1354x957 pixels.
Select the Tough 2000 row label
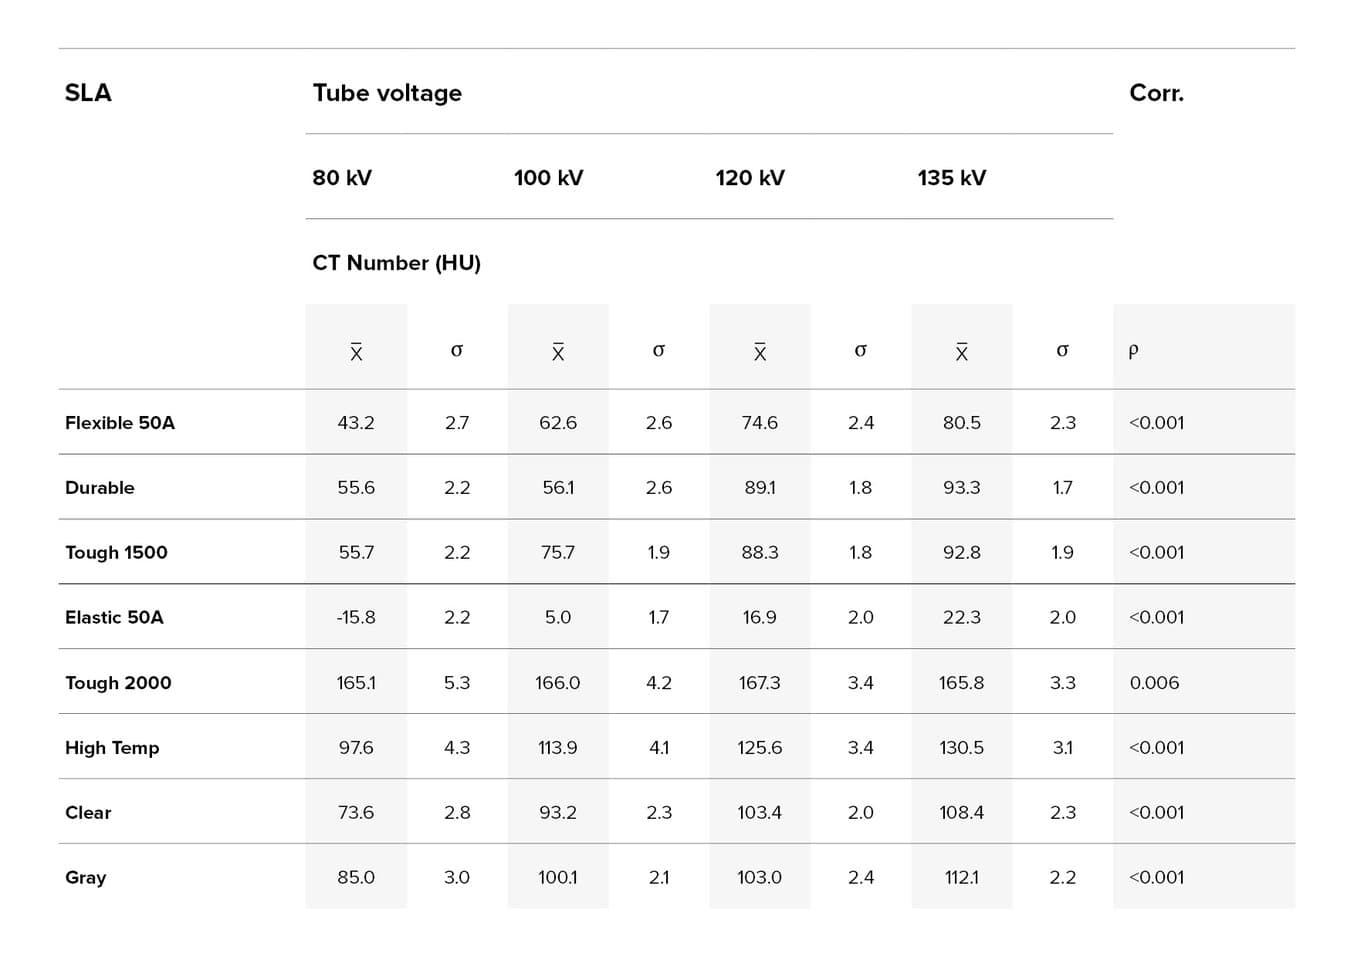(118, 683)
